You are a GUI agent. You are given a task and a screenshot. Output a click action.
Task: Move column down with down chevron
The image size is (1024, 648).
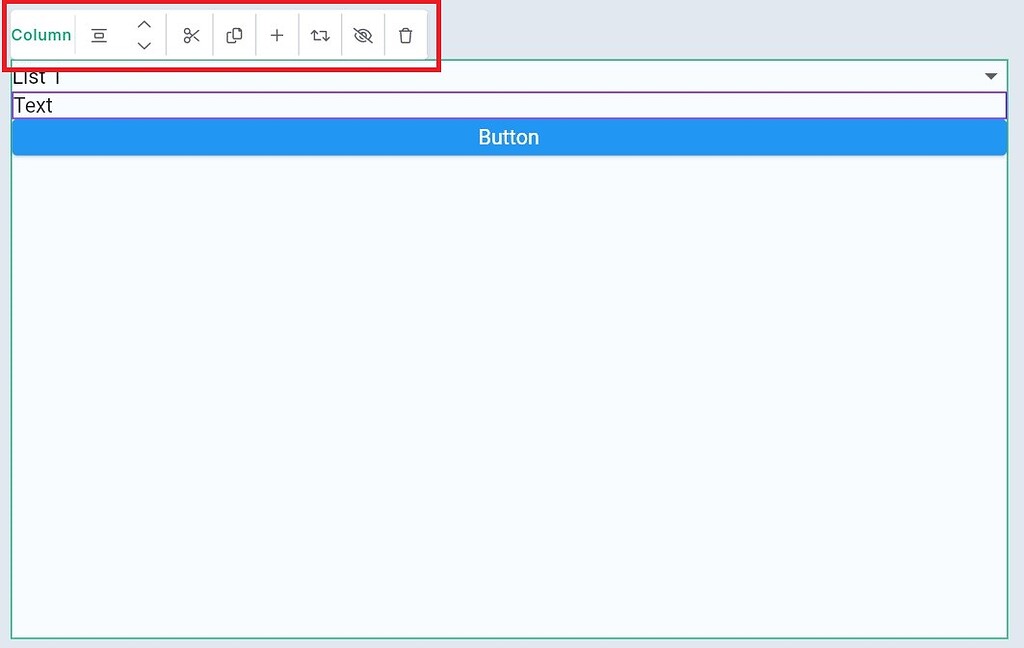point(144,46)
